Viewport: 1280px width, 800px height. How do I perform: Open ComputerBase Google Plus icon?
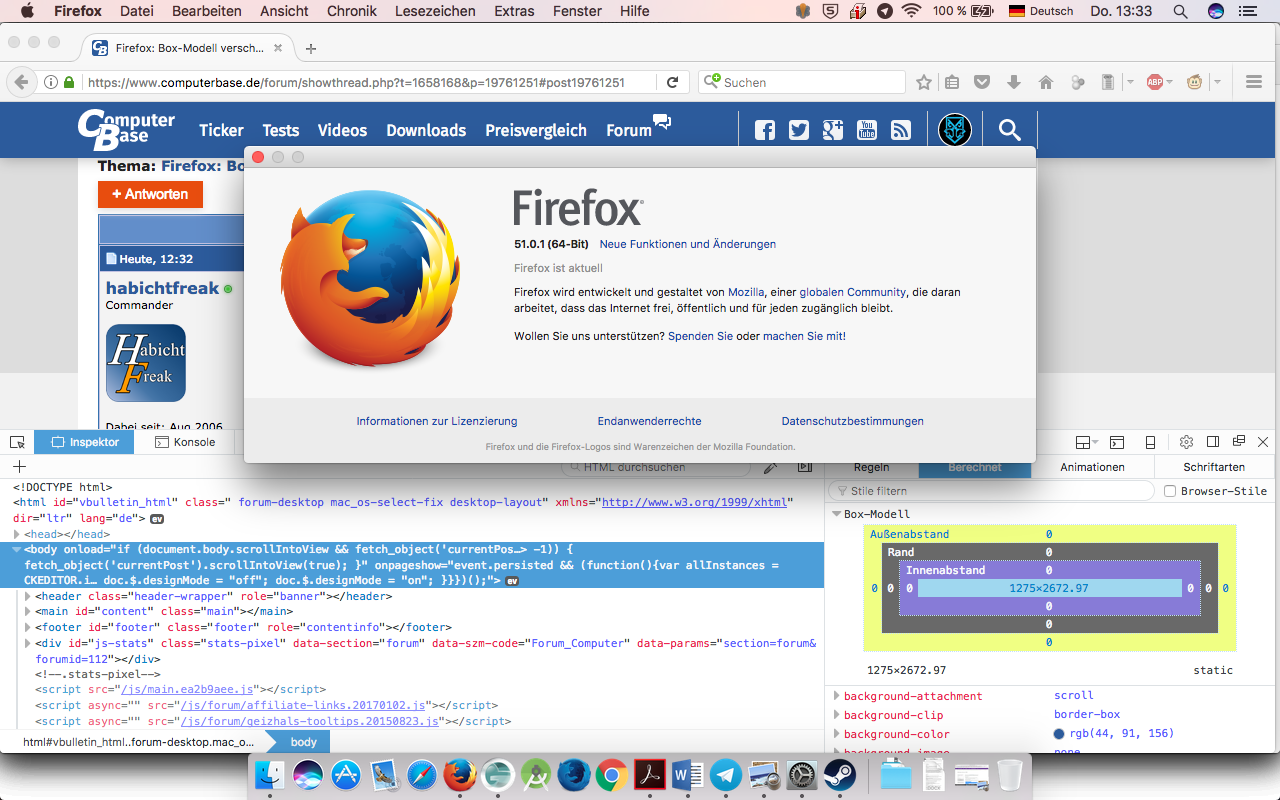tap(833, 130)
